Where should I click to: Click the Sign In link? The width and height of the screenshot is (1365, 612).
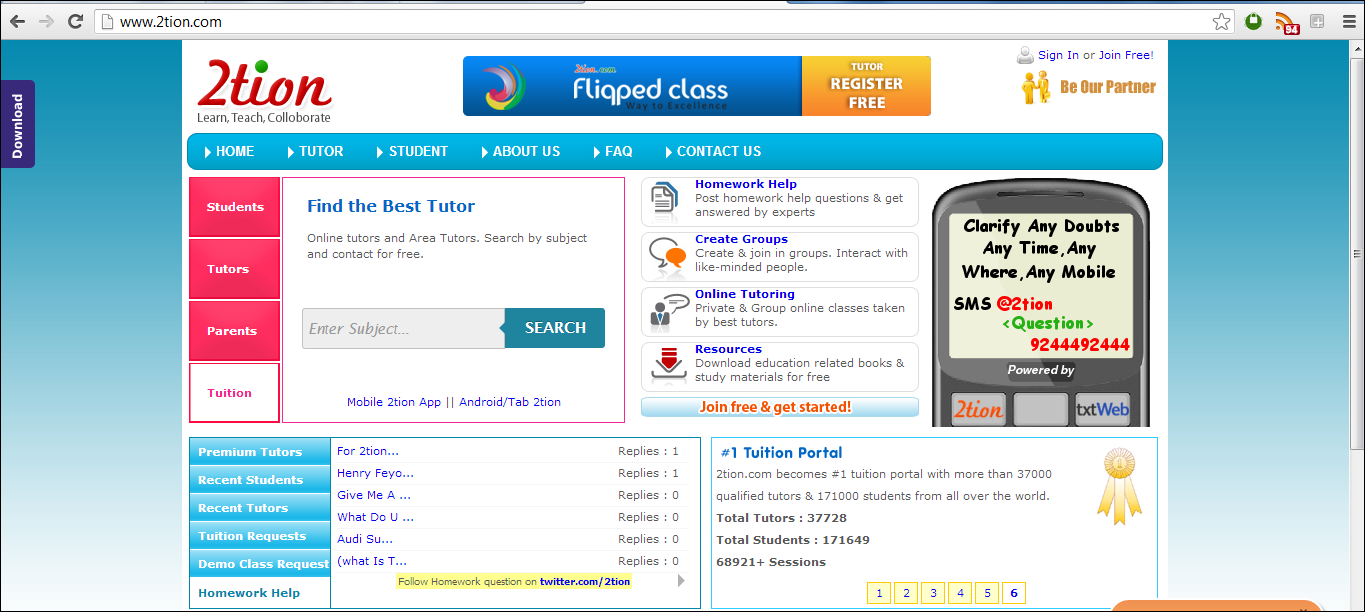tap(1058, 55)
